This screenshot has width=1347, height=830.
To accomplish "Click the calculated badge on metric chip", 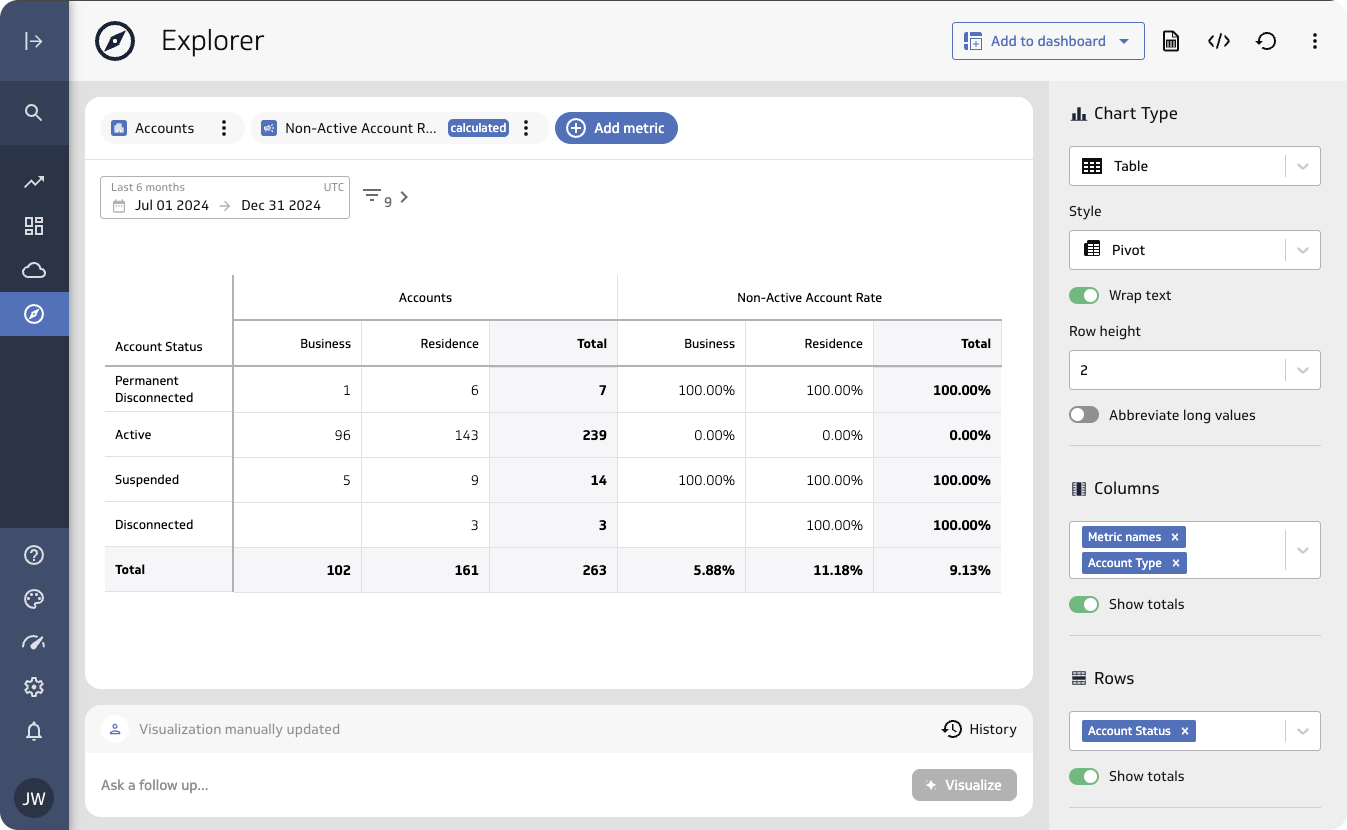I will pyautogui.click(x=478, y=128).
